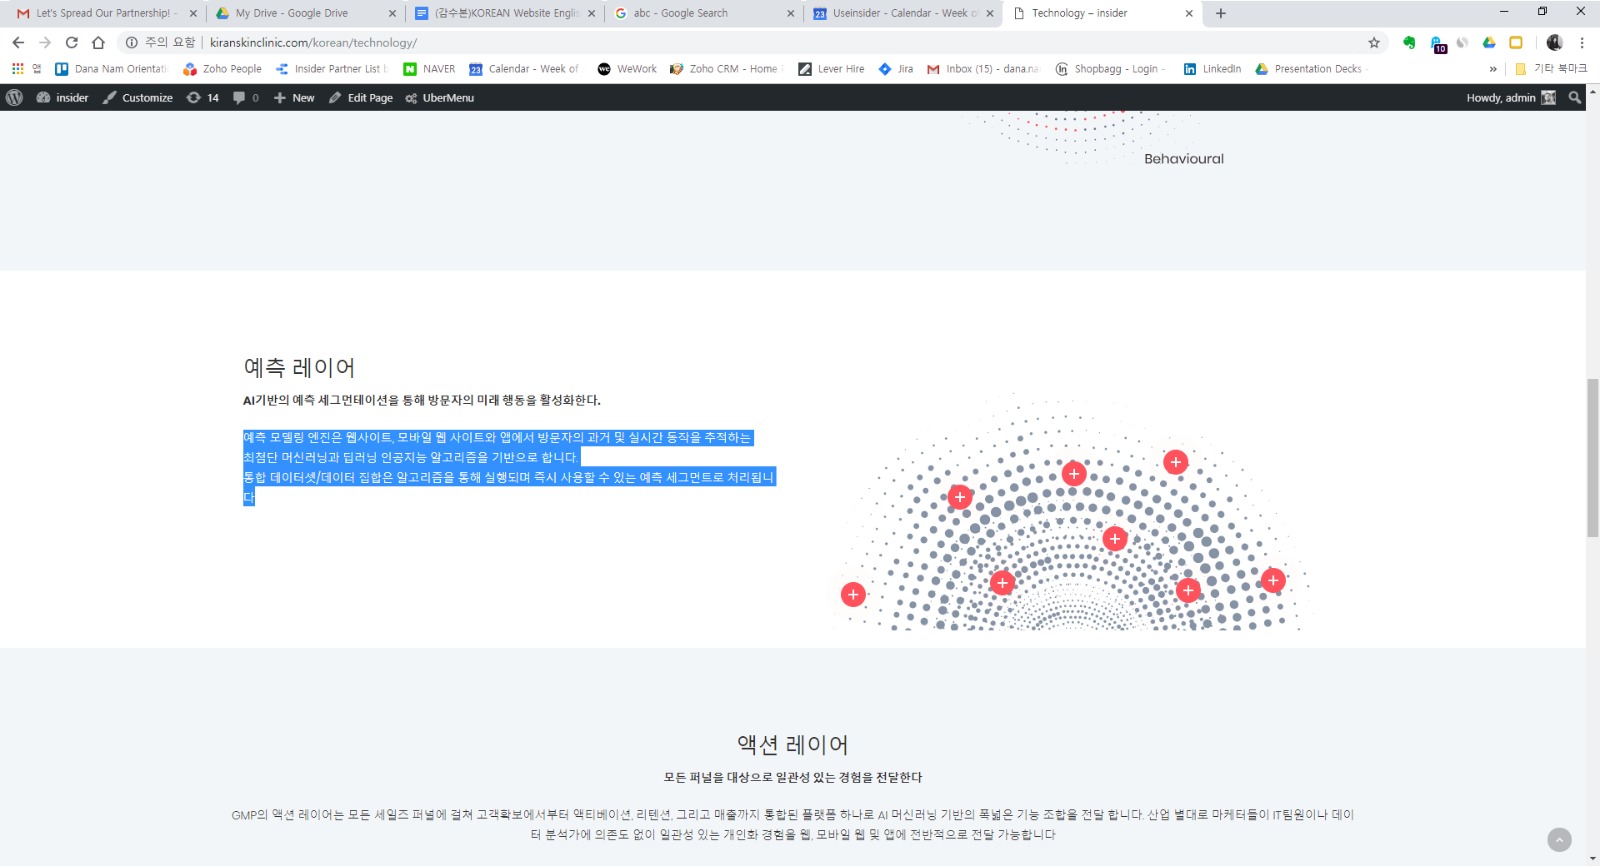The image size is (1600, 866).
Task: Open the admin bar search magnifier
Action: coord(1575,98)
